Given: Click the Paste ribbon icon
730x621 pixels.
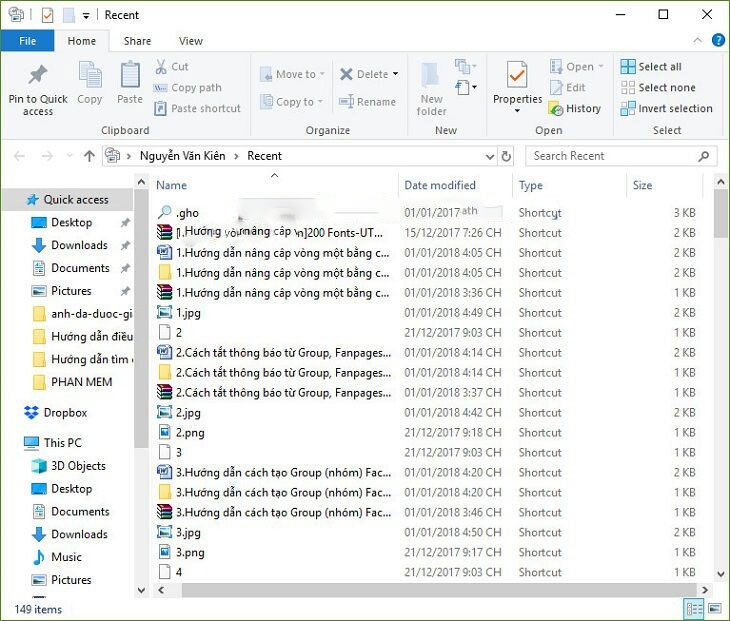Looking at the screenshot, I should [130, 75].
